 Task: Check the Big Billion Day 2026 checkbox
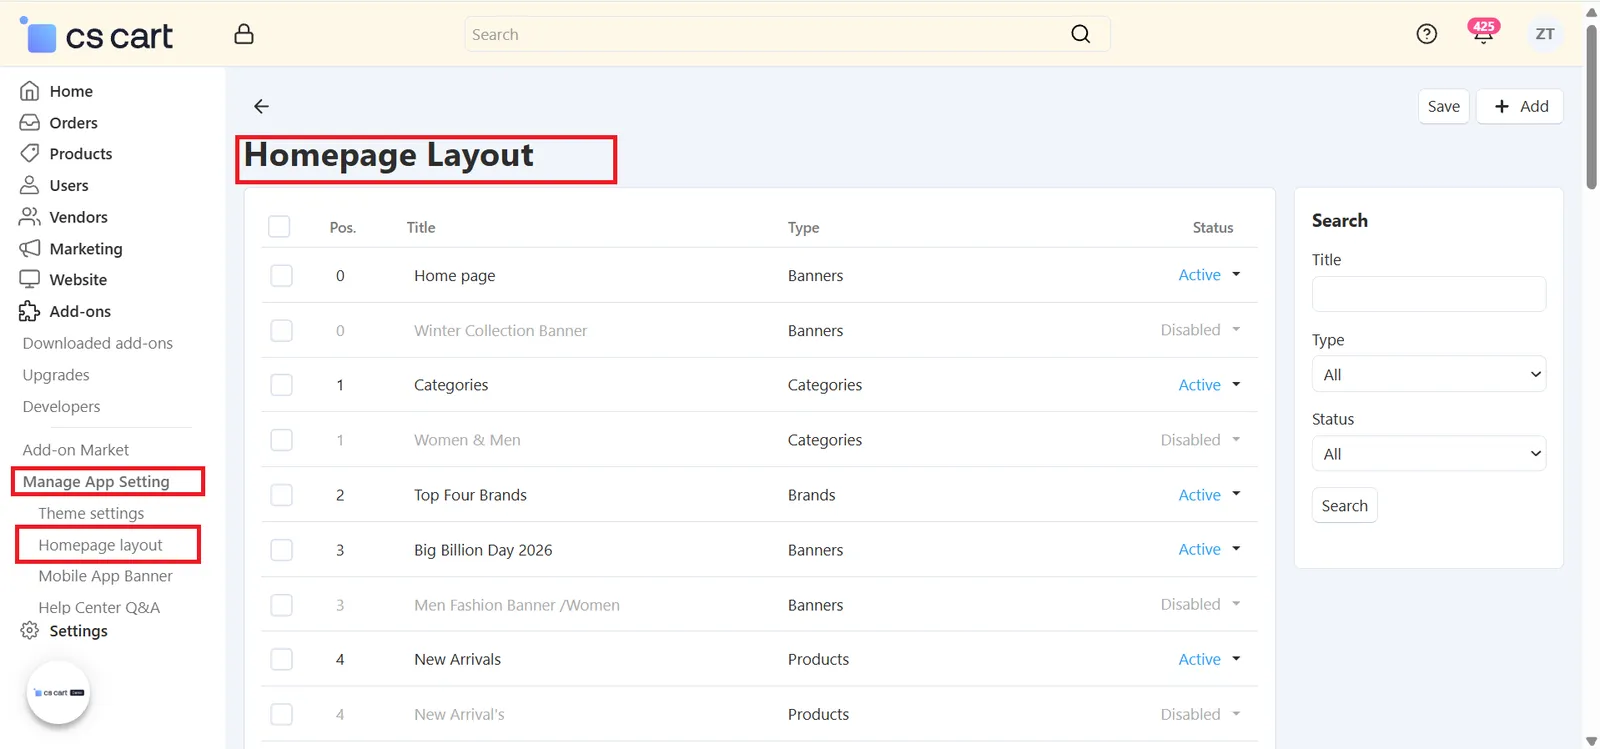click(x=282, y=550)
